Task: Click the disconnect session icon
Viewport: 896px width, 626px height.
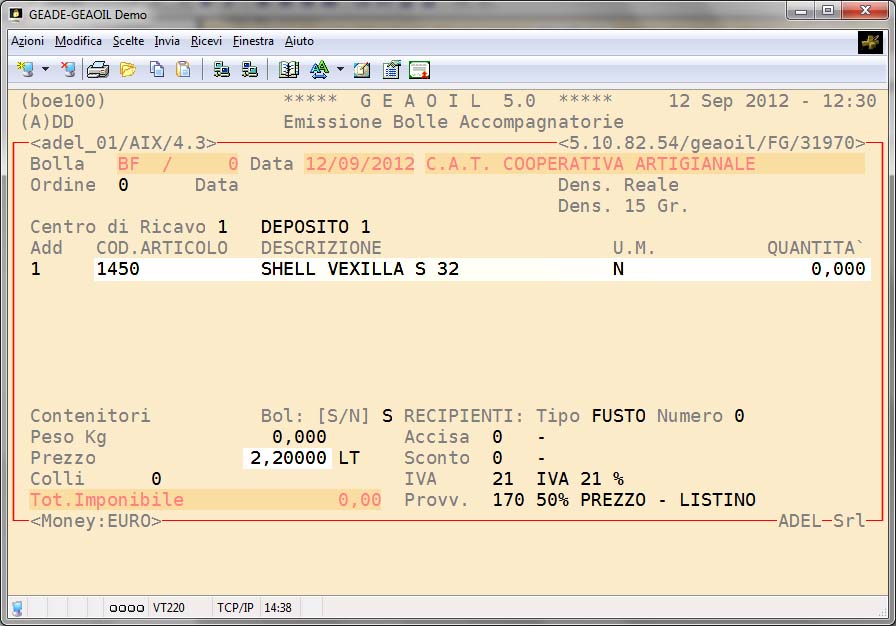Action: click(67, 70)
